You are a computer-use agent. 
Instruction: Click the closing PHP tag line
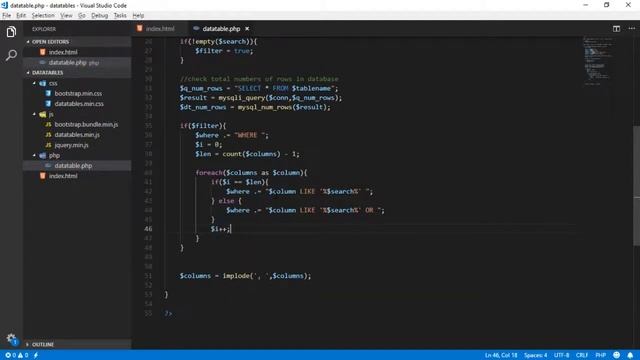pos(168,313)
